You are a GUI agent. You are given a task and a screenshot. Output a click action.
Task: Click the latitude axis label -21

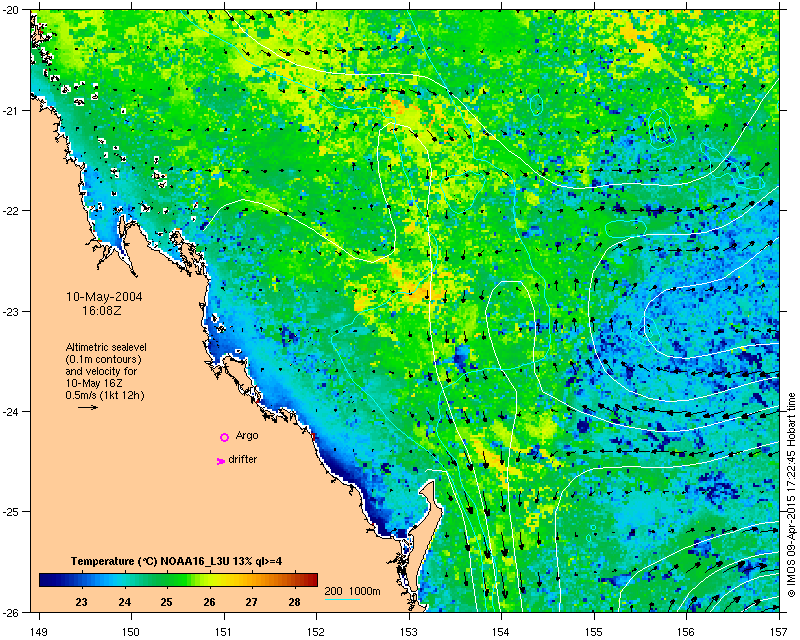[10, 111]
